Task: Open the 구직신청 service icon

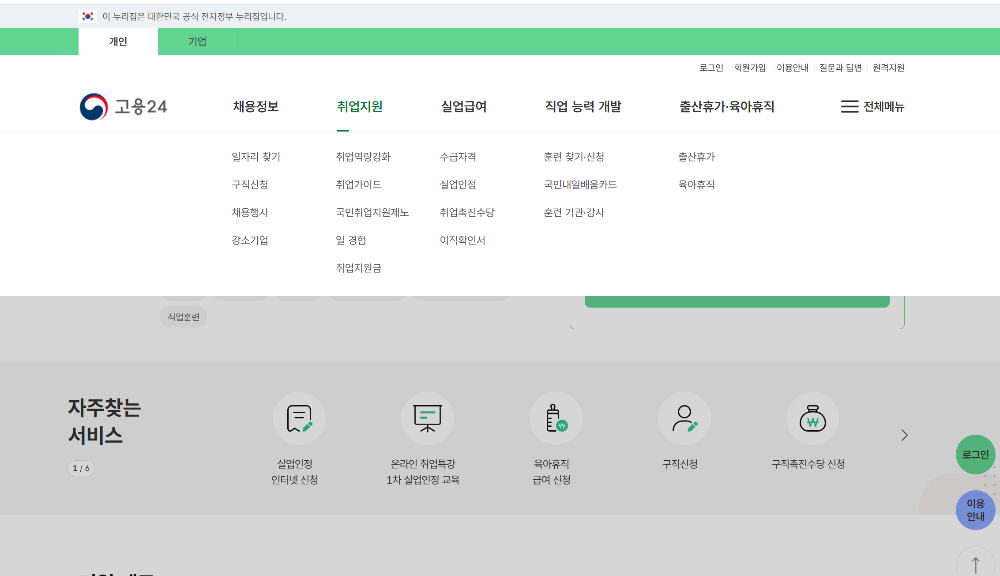Action: (684, 418)
